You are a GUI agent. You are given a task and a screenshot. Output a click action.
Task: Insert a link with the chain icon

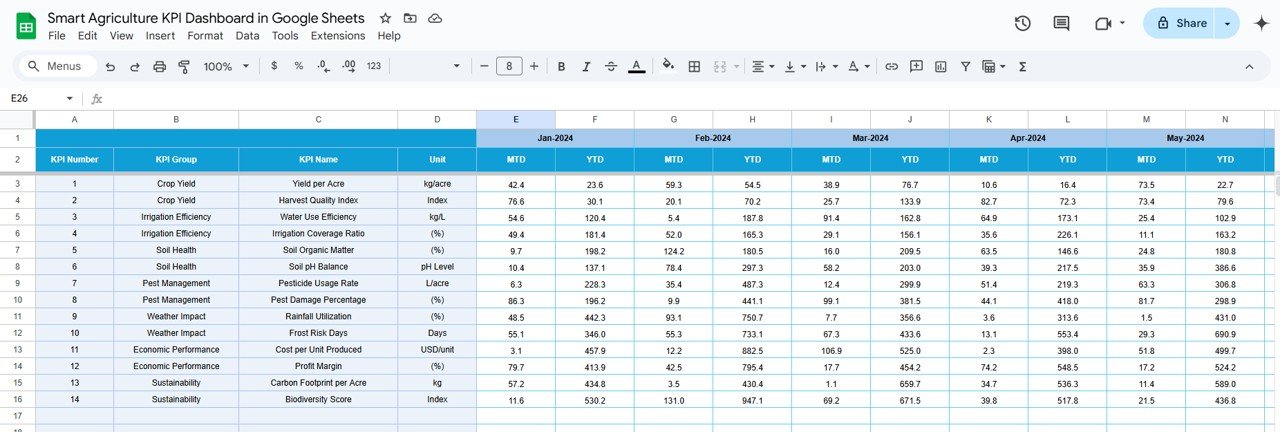pos(891,66)
